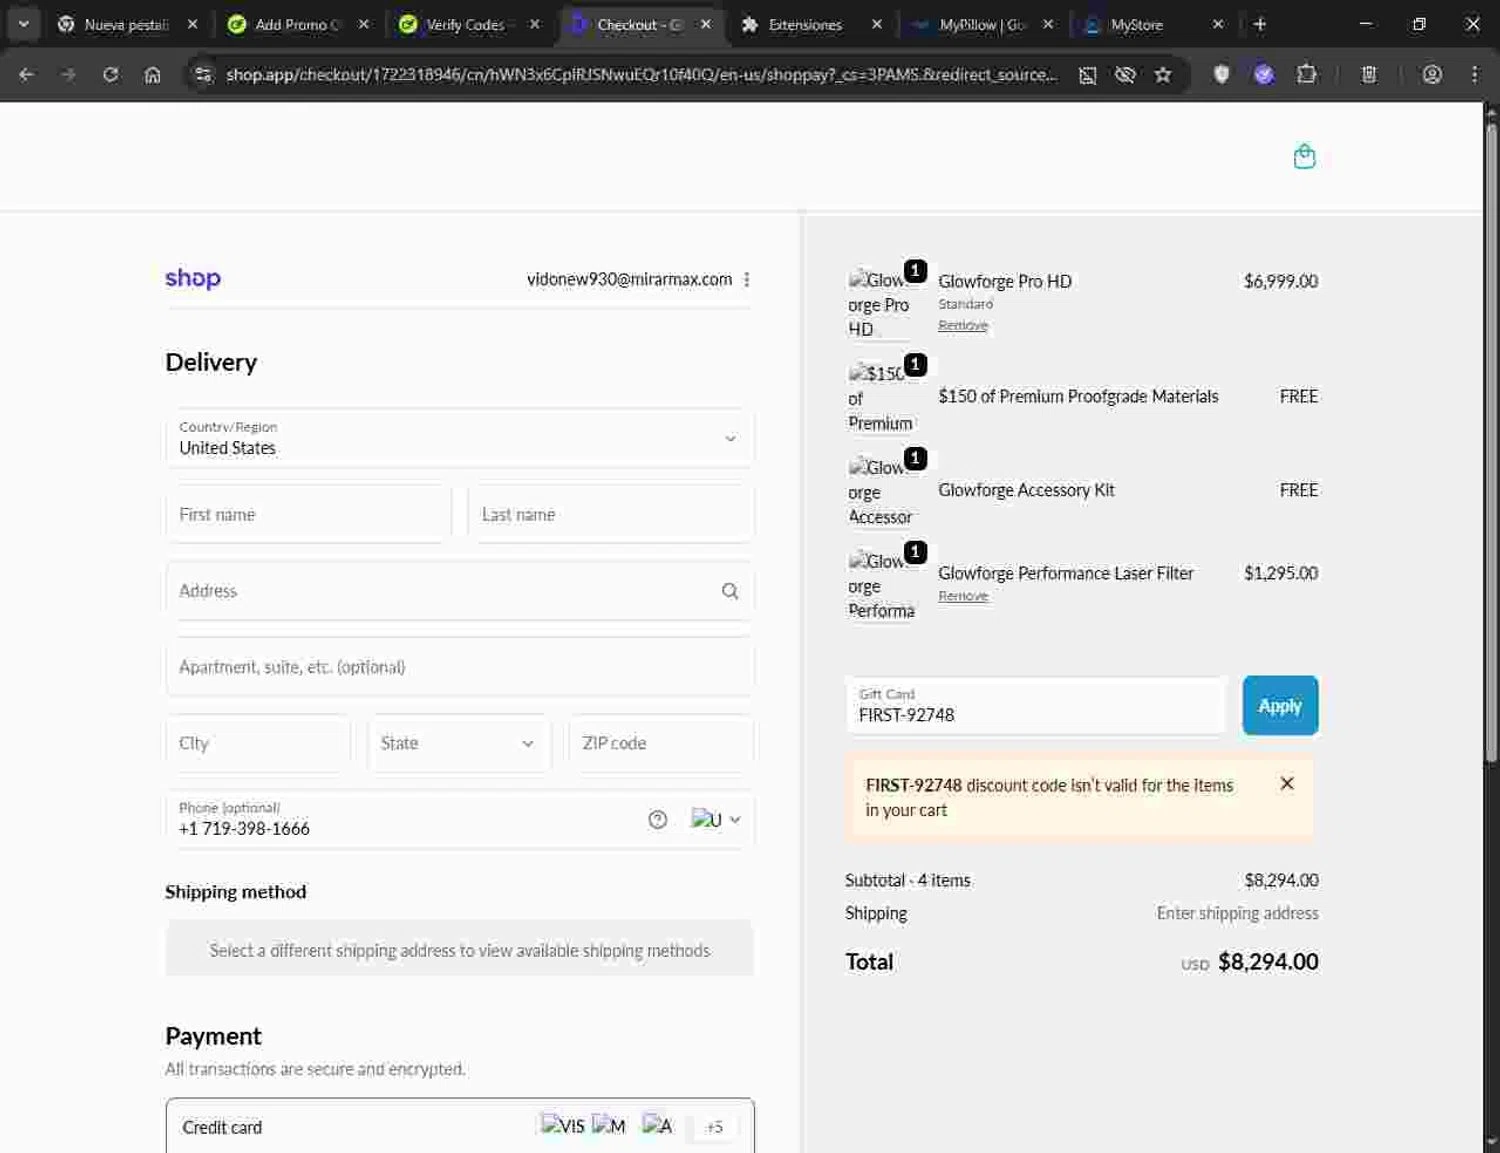This screenshot has width=1500, height=1153.
Task: Expand the phone country flag selector
Action: (716, 820)
